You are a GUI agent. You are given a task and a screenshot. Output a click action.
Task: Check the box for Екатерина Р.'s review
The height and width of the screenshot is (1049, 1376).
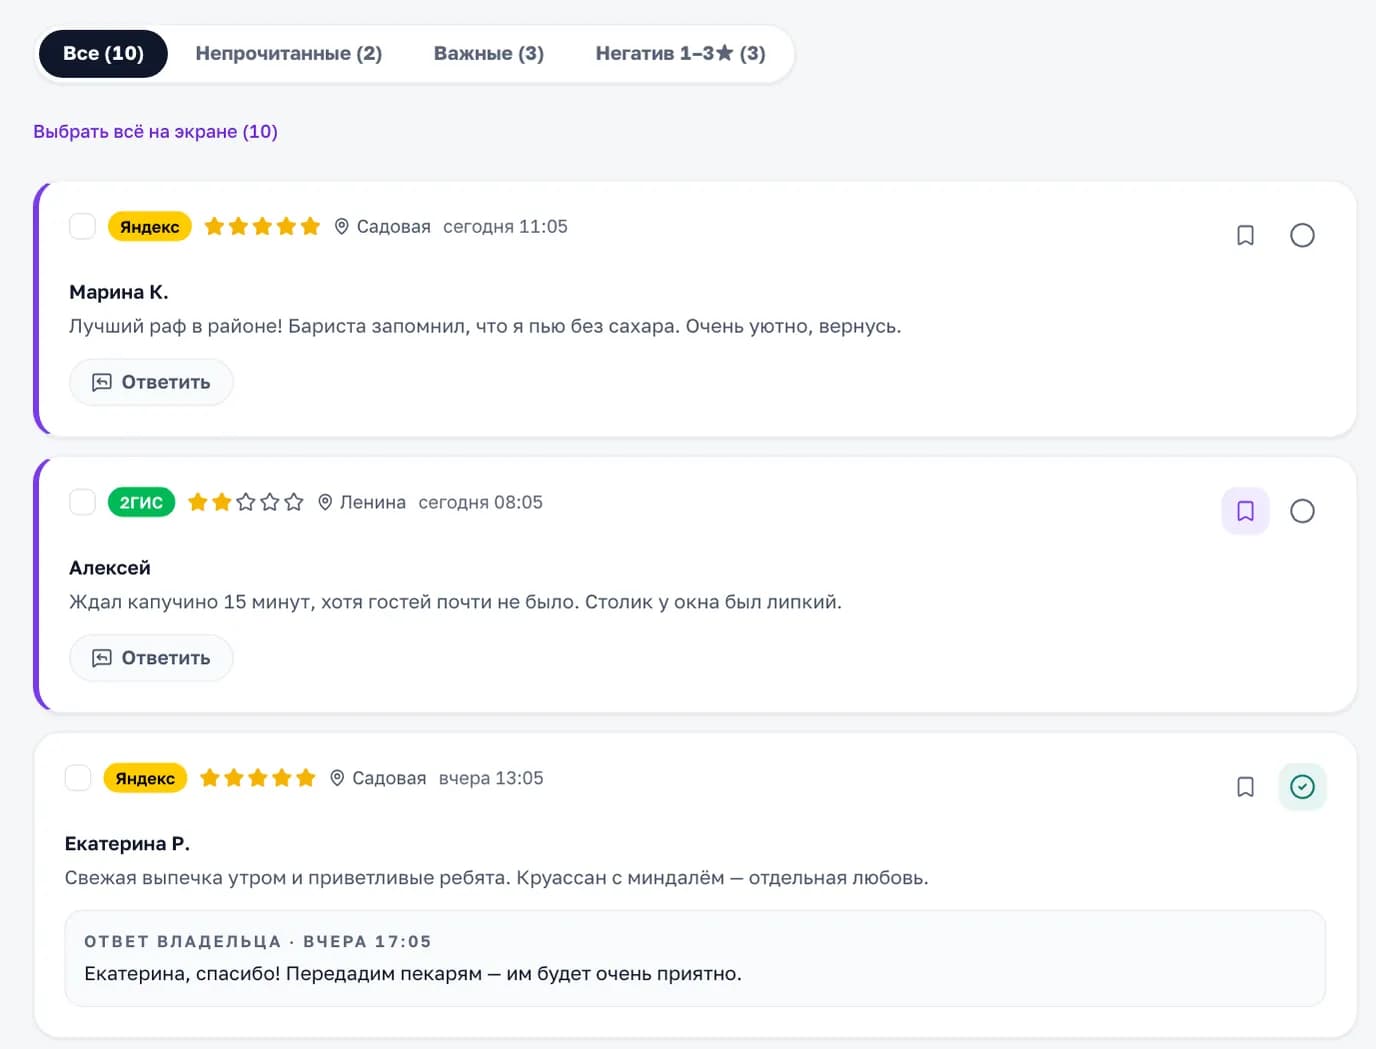[78, 778]
